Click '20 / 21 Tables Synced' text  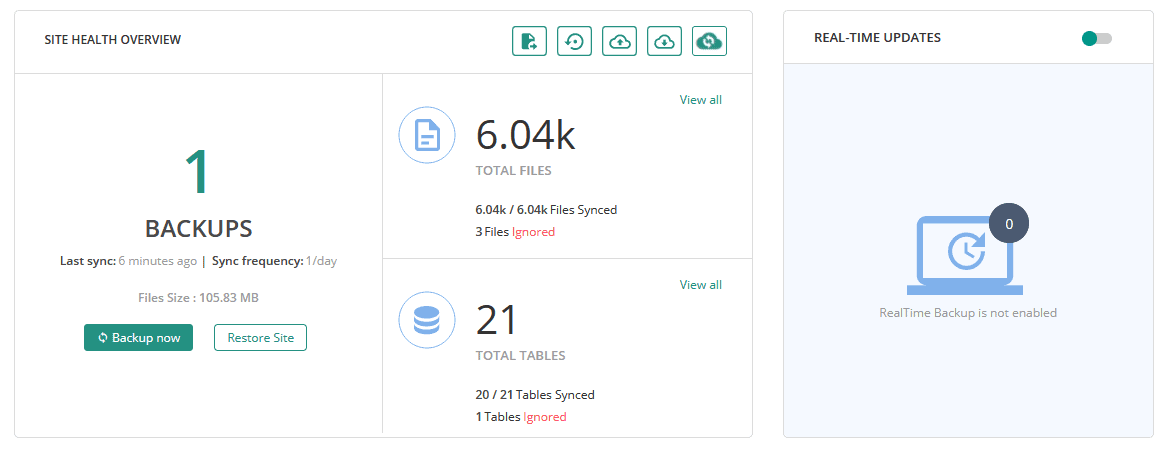pyautogui.click(x=535, y=394)
